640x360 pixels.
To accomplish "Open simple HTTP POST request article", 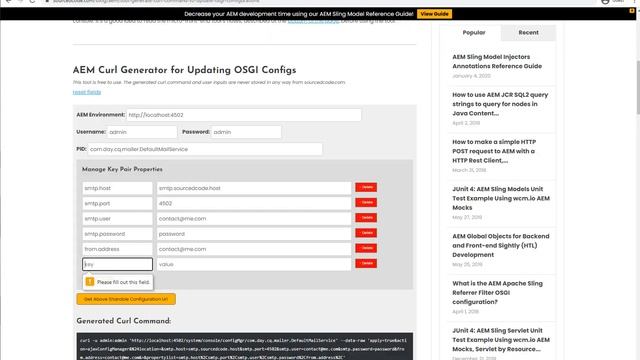I will pyautogui.click(x=494, y=151).
